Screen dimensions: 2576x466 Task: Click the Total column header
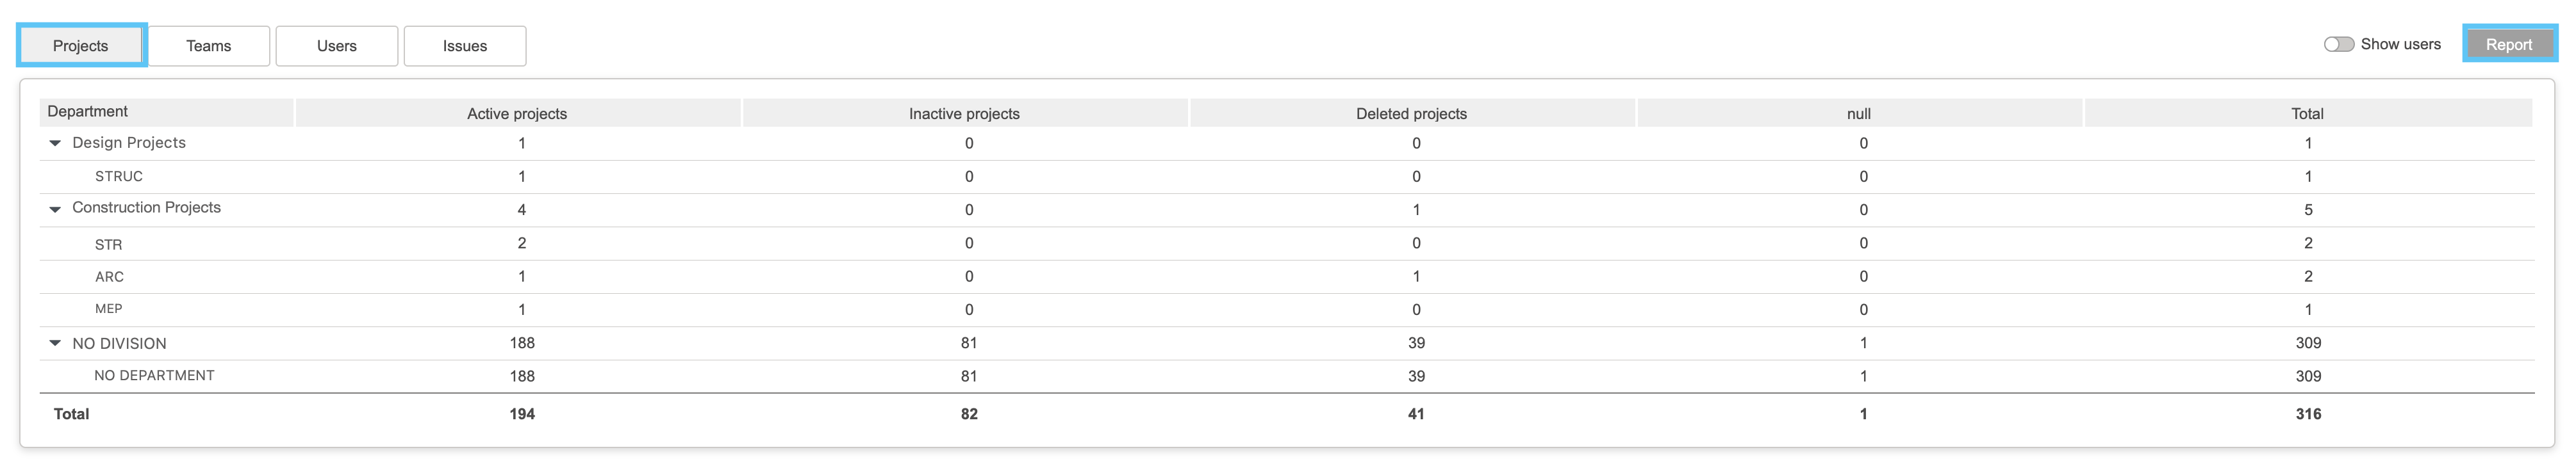pyautogui.click(x=2307, y=113)
